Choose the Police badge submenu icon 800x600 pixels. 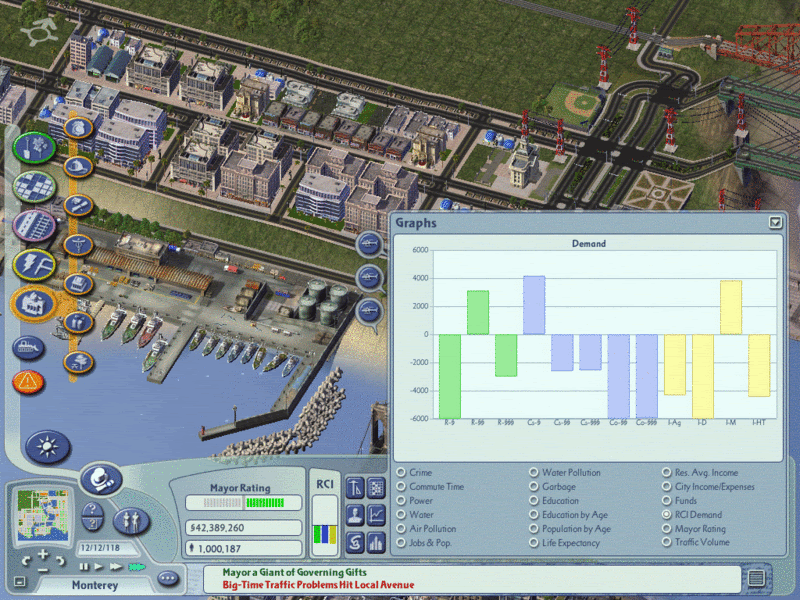(78, 128)
